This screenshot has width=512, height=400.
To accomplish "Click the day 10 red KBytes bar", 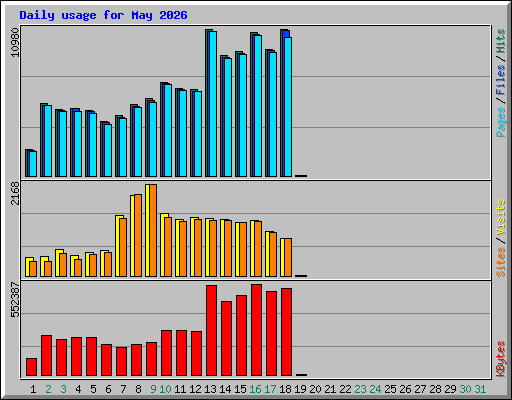I will coord(166,353).
